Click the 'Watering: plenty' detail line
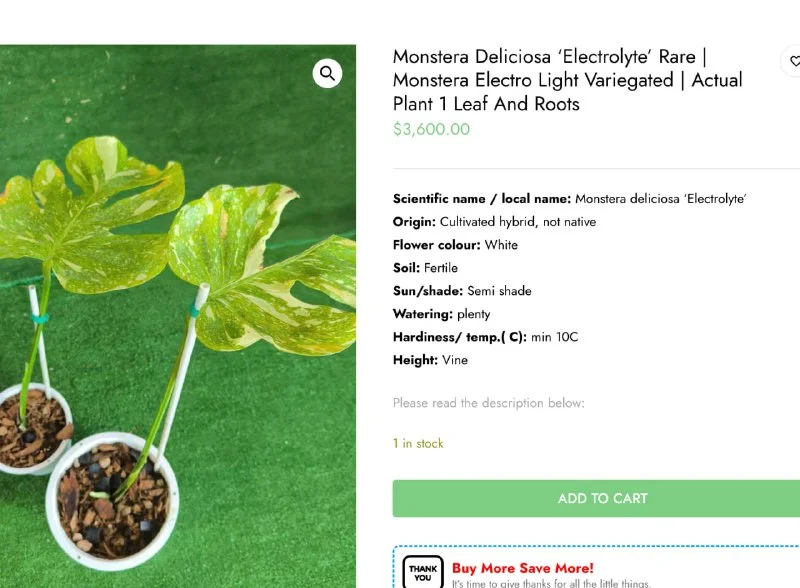This screenshot has width=800, height=588. click(441, 314)
